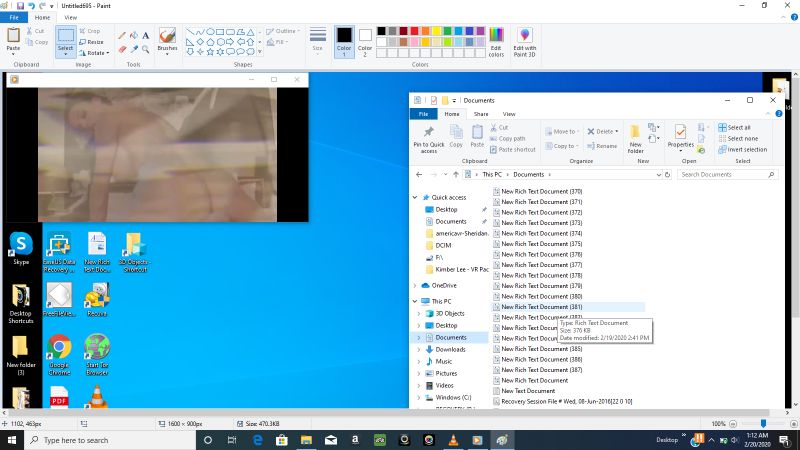800x450 pixels.
Task: Select the Magnifier tool in Paint
Action: (145, 49)
